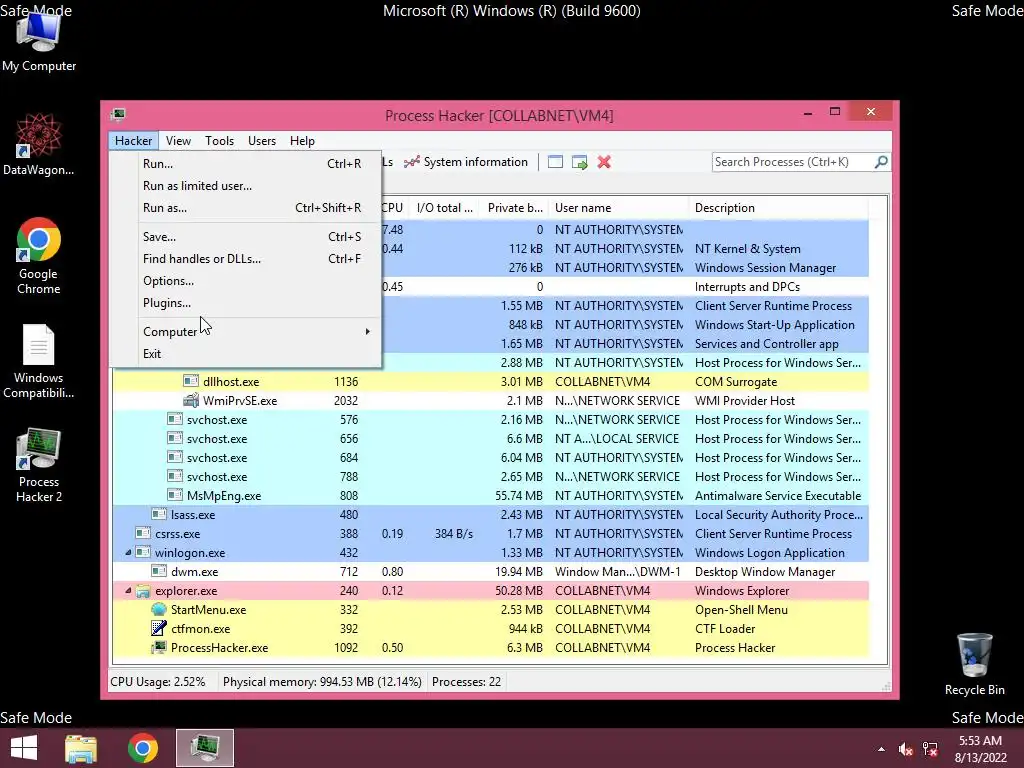Sort by Private bytes column header
This screenshot has width=1024, height=768.
[515, 208]
